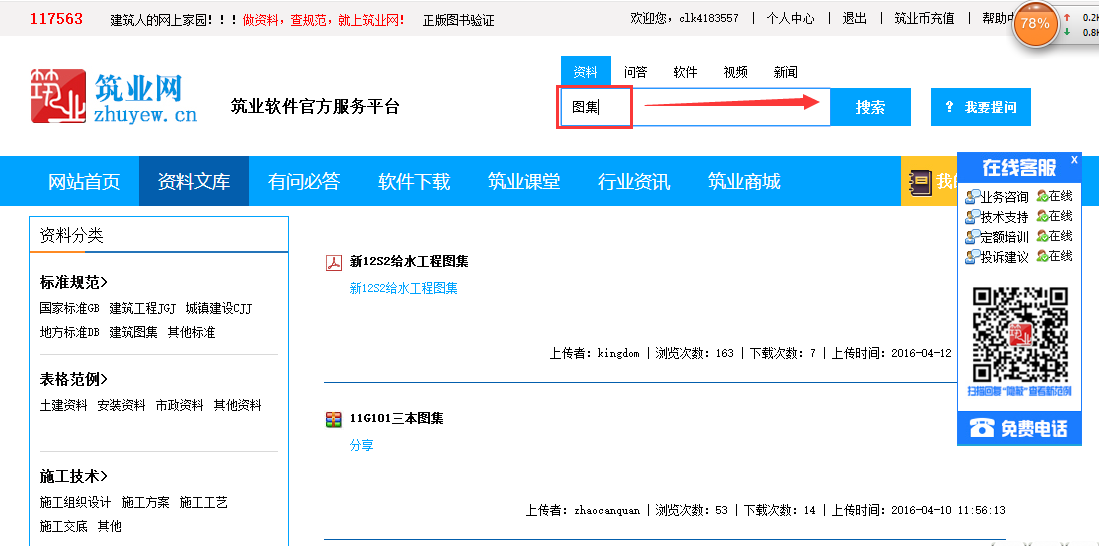1099x546 pixels.
Task: Click the PDF icon beside 新12S2给水工程图集
Action: [x=334, y=263]
